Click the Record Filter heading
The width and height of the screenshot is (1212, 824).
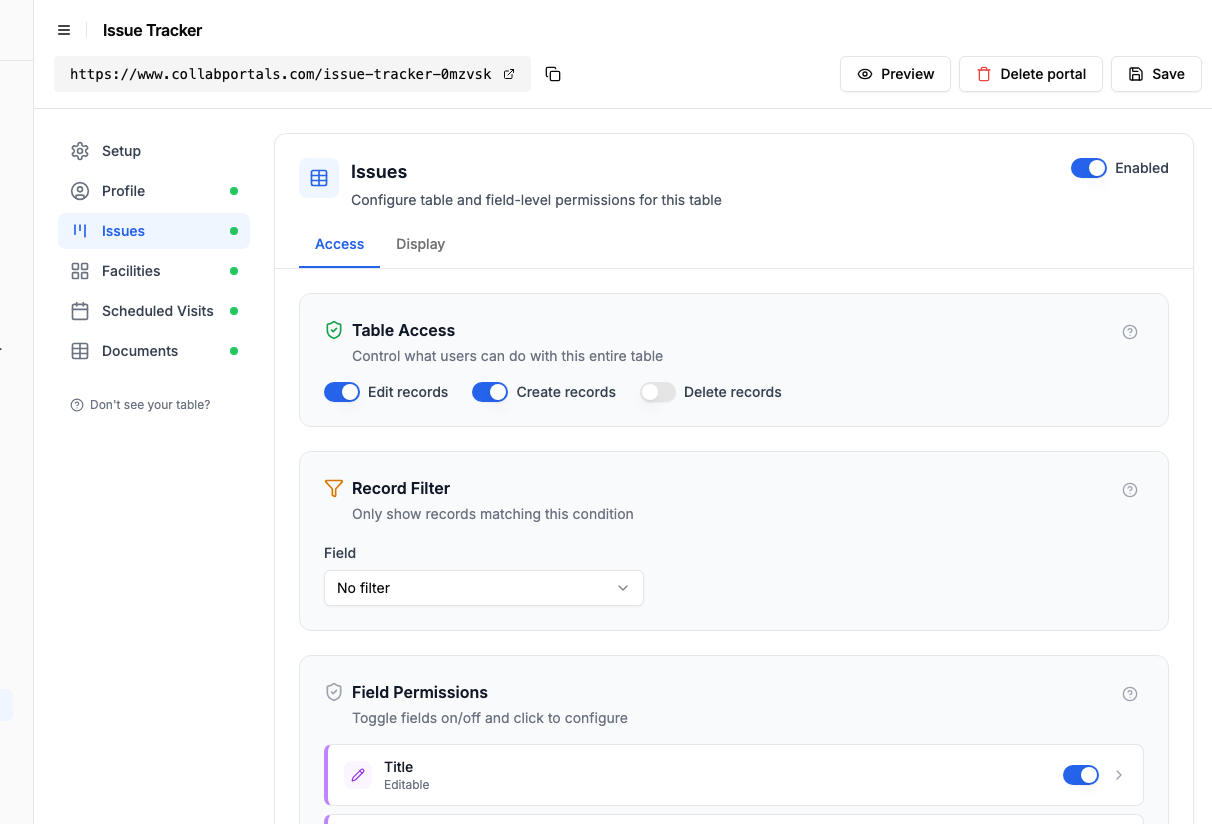401,488
